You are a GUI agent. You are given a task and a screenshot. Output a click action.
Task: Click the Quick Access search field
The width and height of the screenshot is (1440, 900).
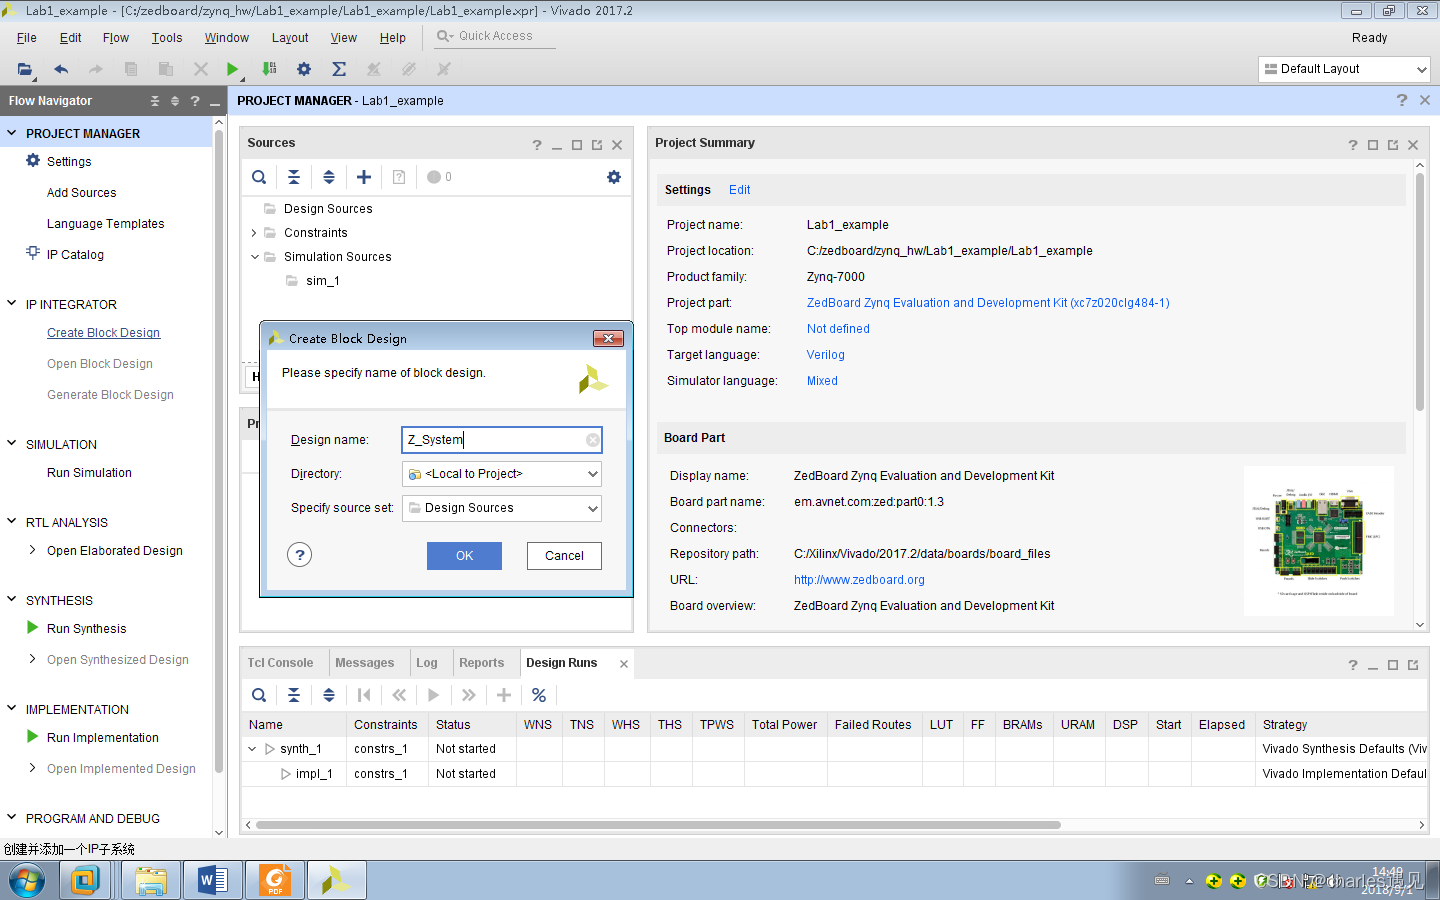click(x=496, y=36)
